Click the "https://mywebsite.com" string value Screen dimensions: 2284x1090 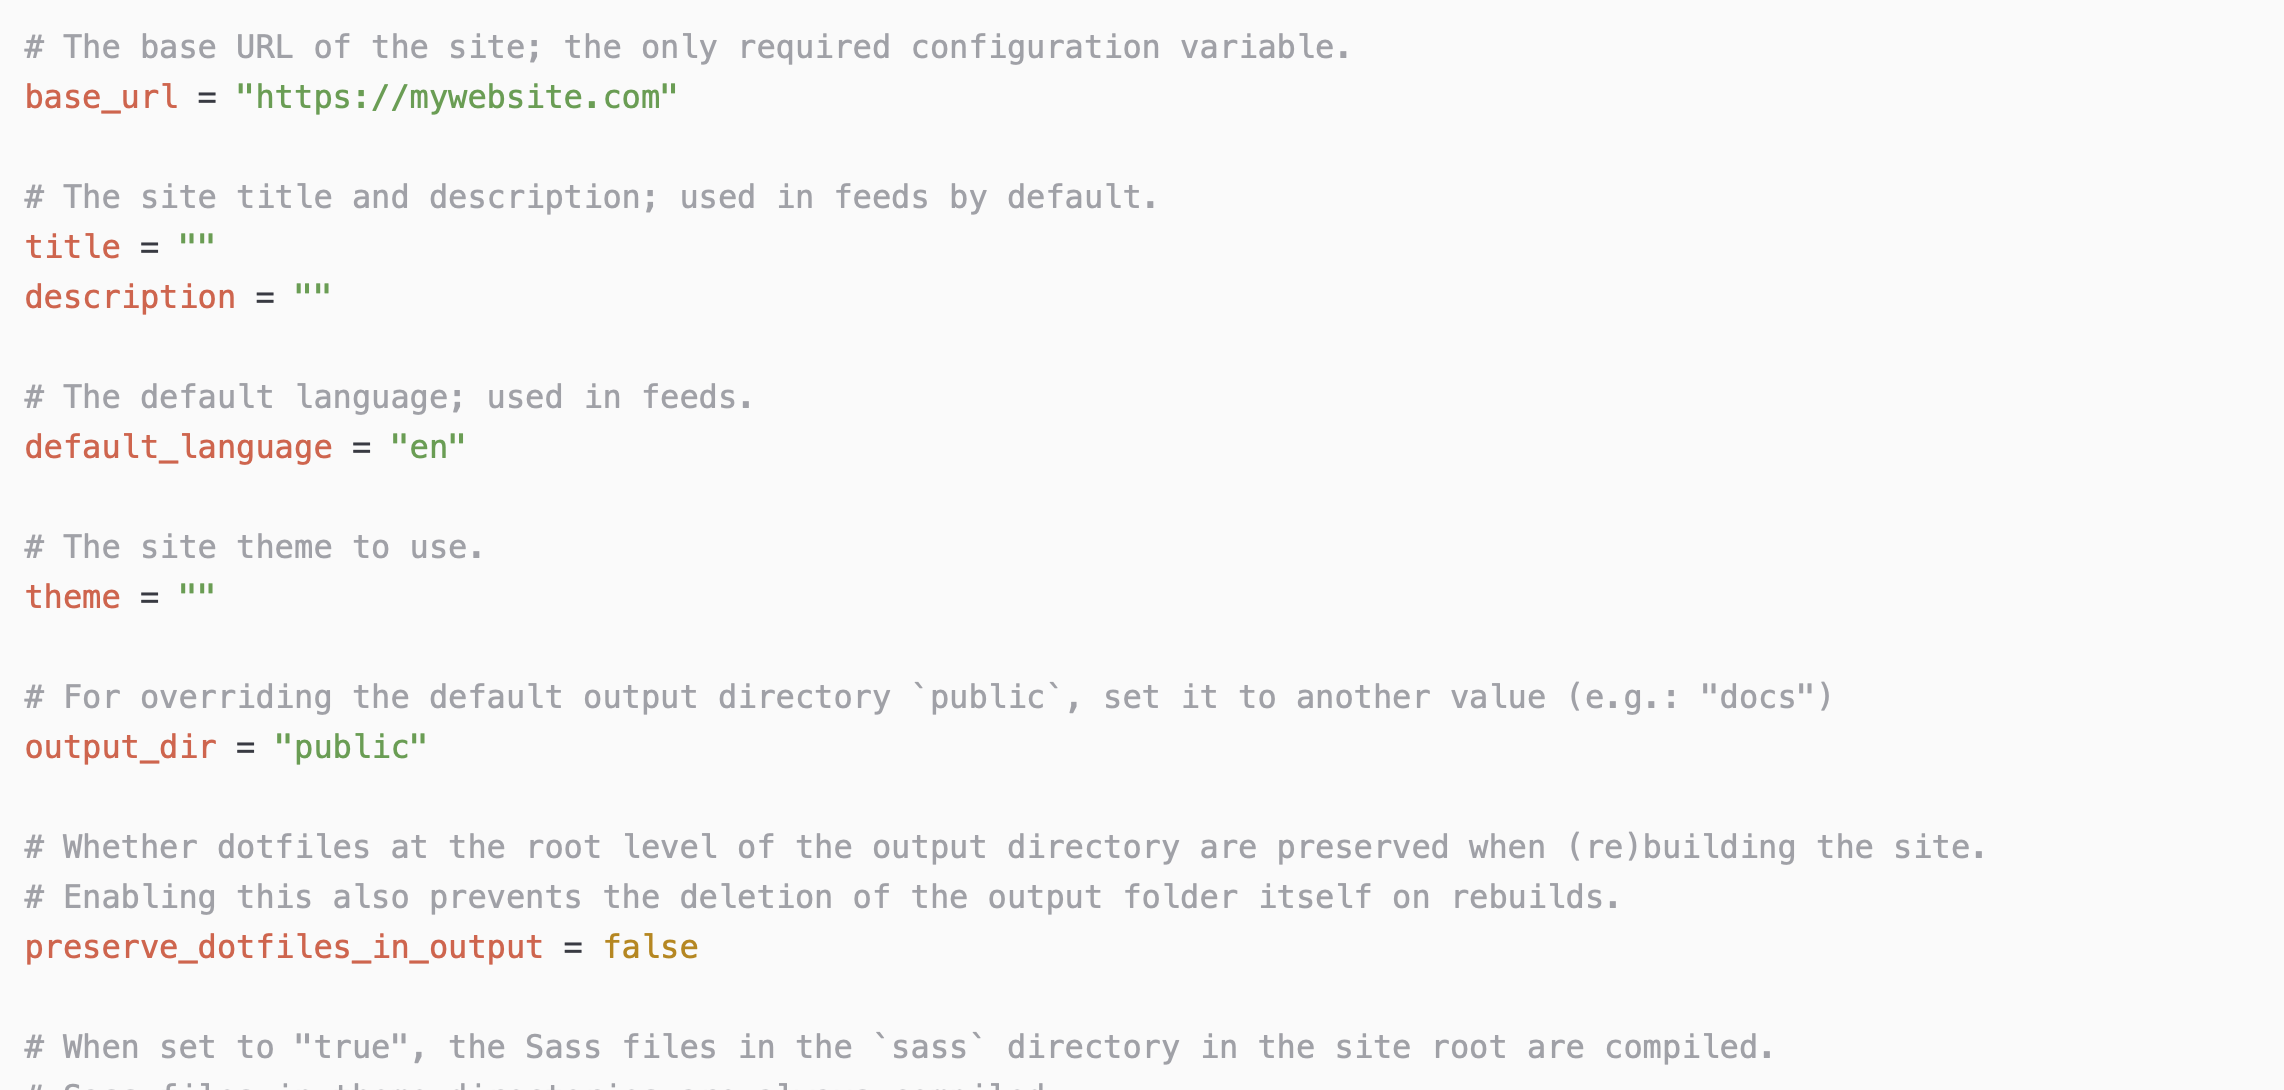coord(456,97)
